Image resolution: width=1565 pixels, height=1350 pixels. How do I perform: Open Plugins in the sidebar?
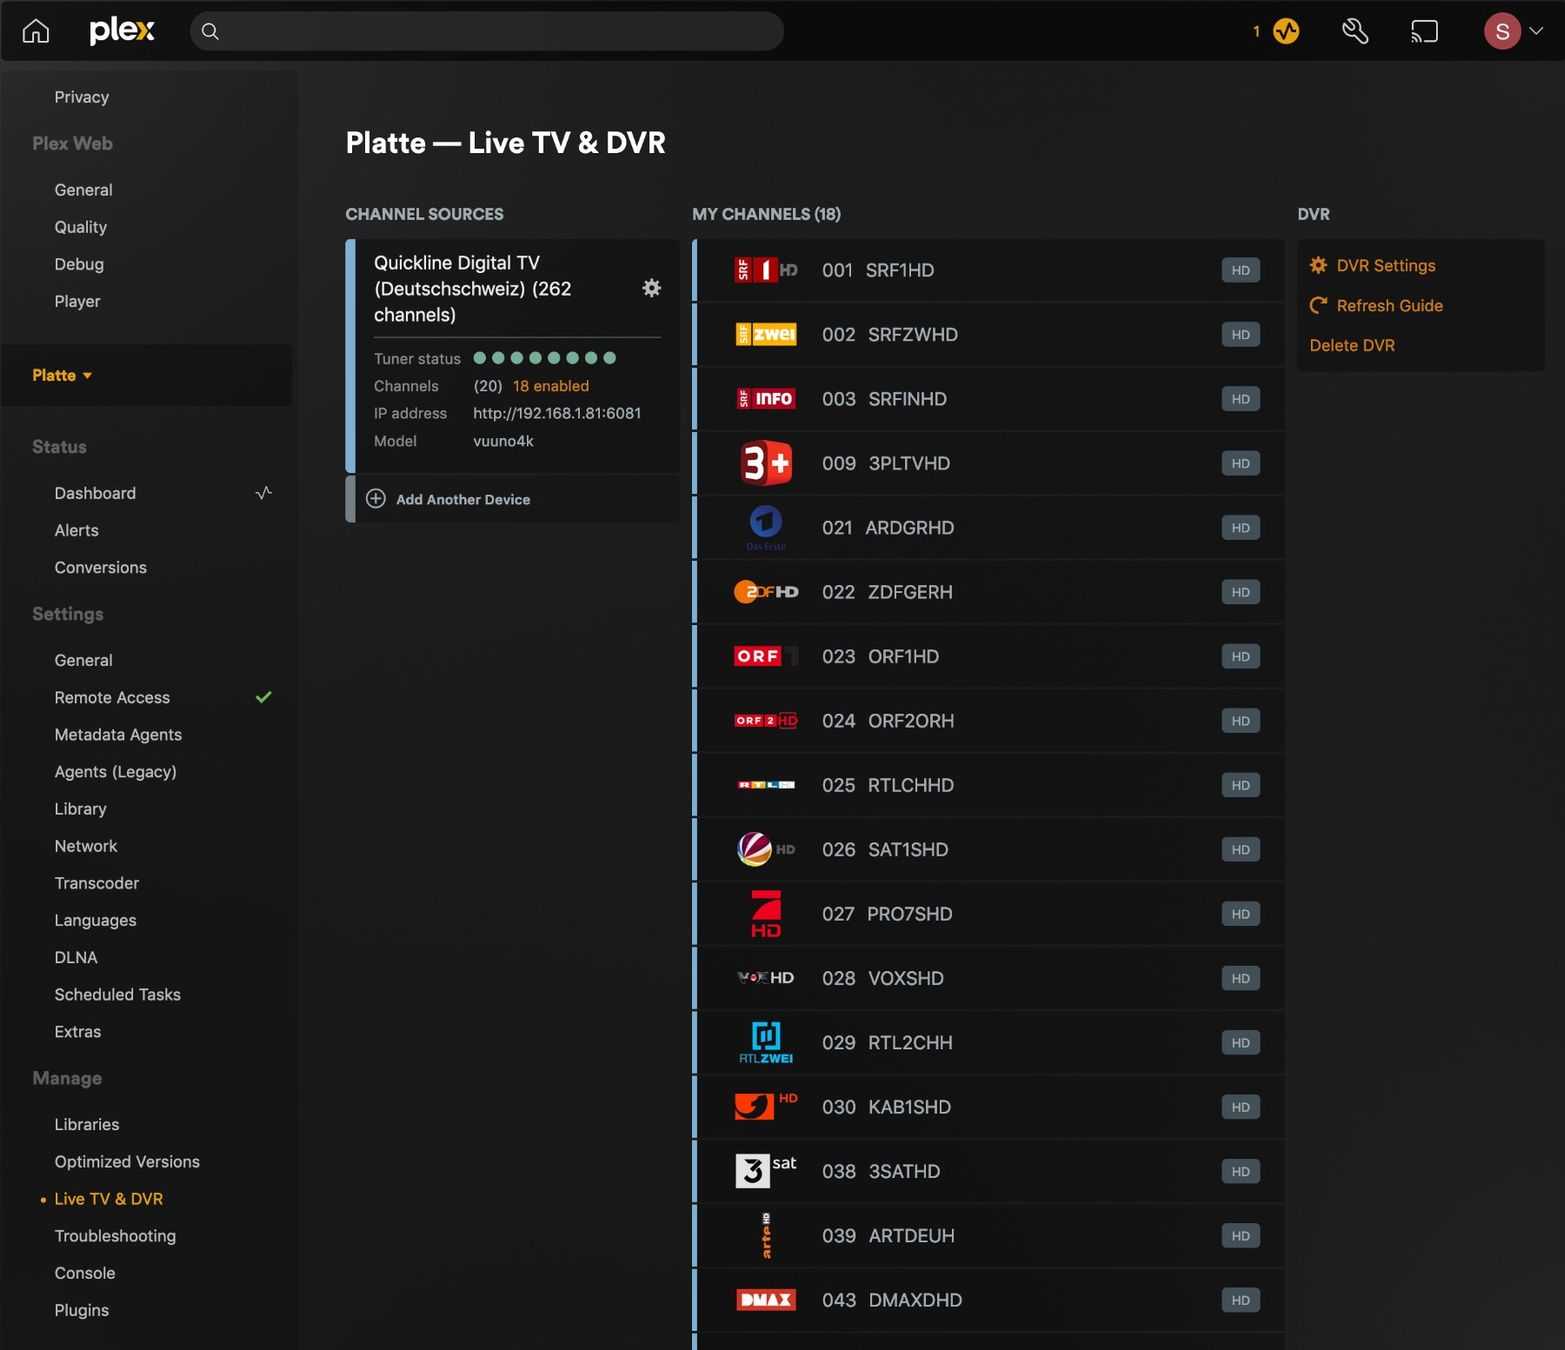(x=82, y=1310)
